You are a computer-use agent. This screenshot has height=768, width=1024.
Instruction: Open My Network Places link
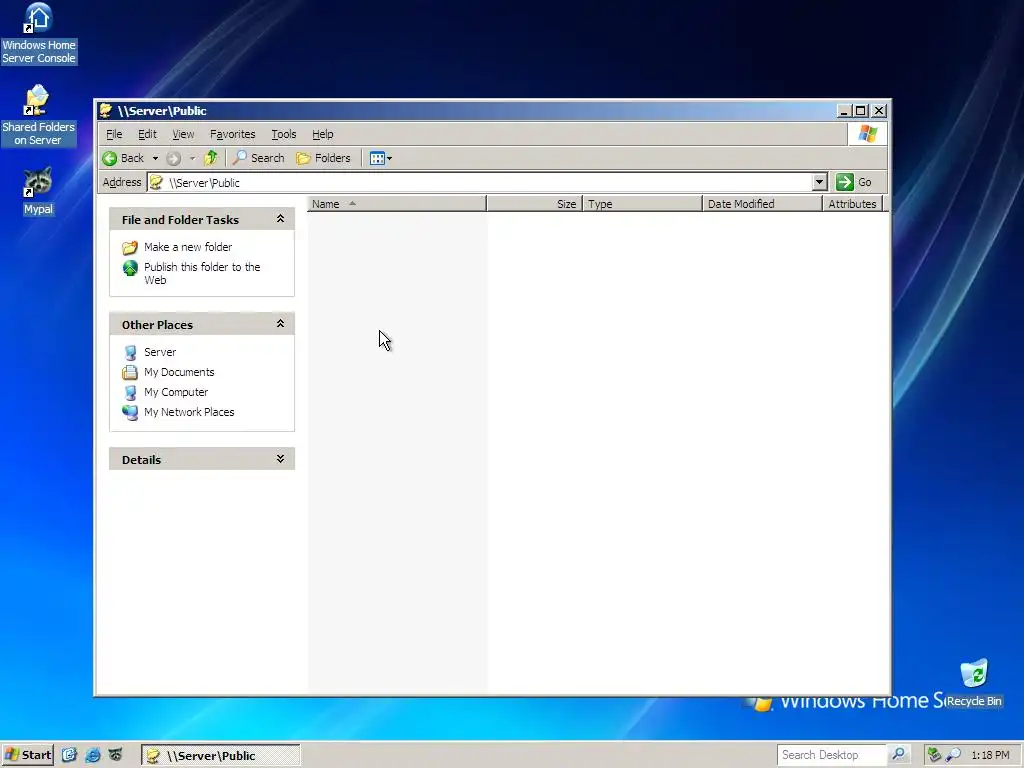coord(189,412)
